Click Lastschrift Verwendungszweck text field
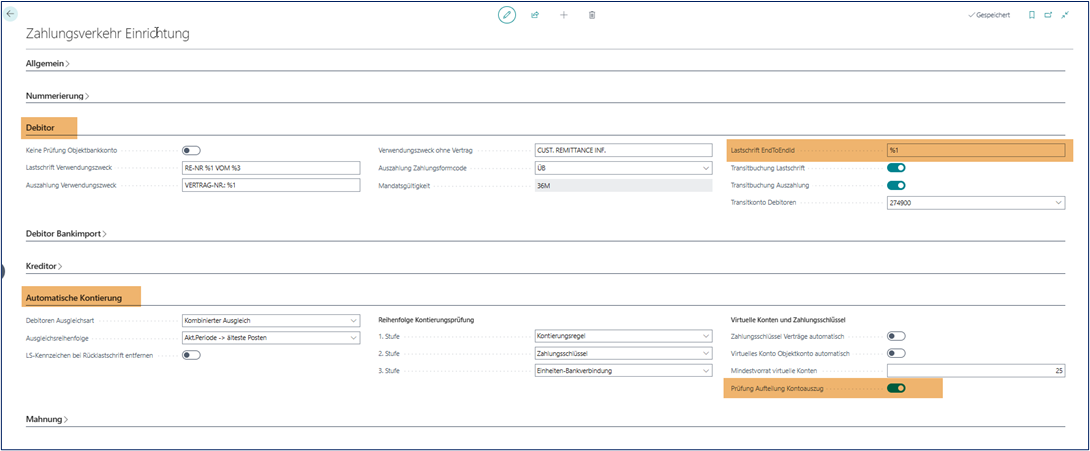The height and width of the screenshot is (451, 1090). coord(270,168)
